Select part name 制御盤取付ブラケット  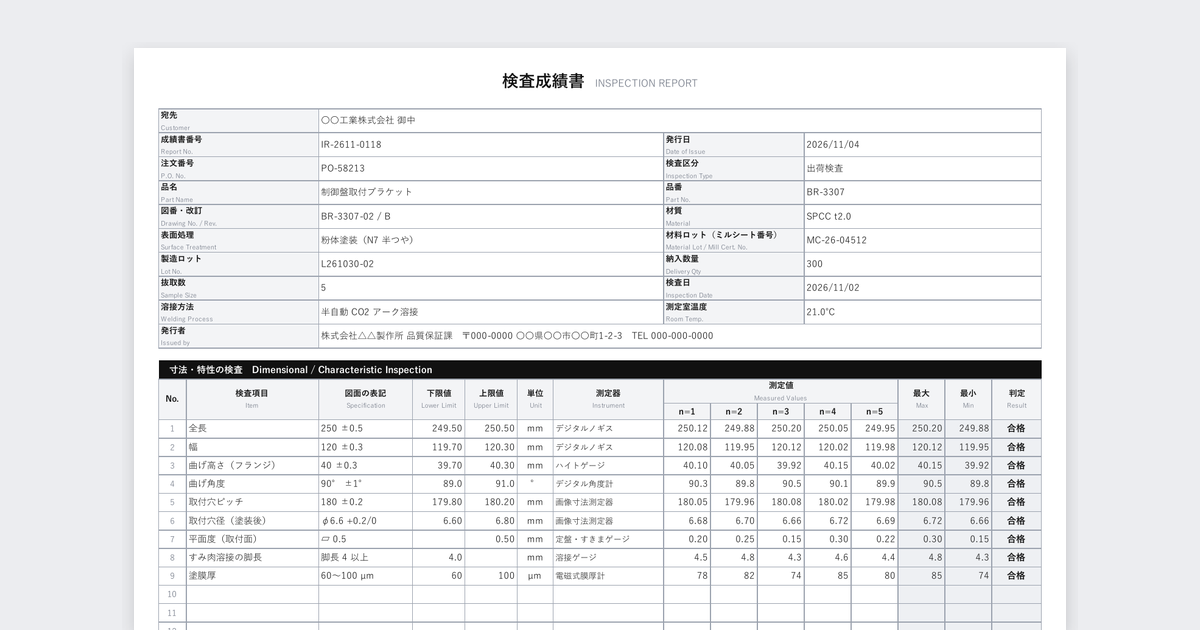point(366,192)
